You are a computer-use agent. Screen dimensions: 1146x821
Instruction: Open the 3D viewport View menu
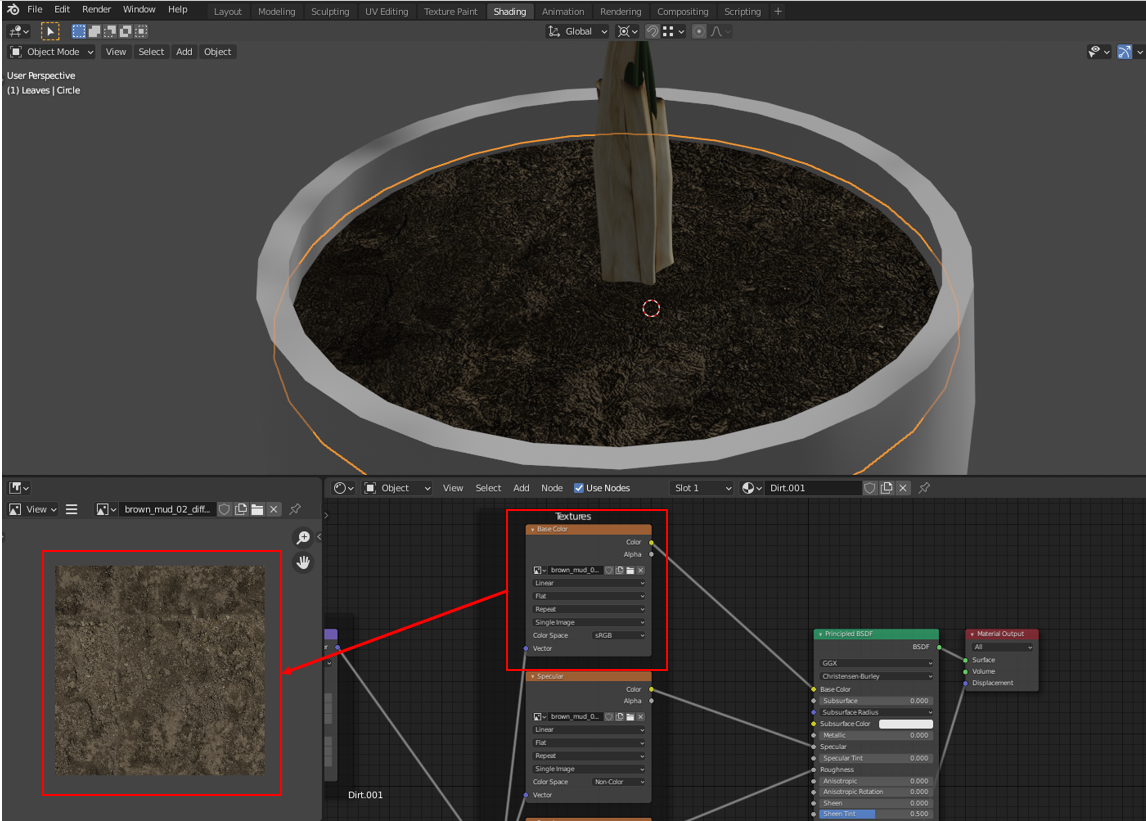click(x=115, y=52)
